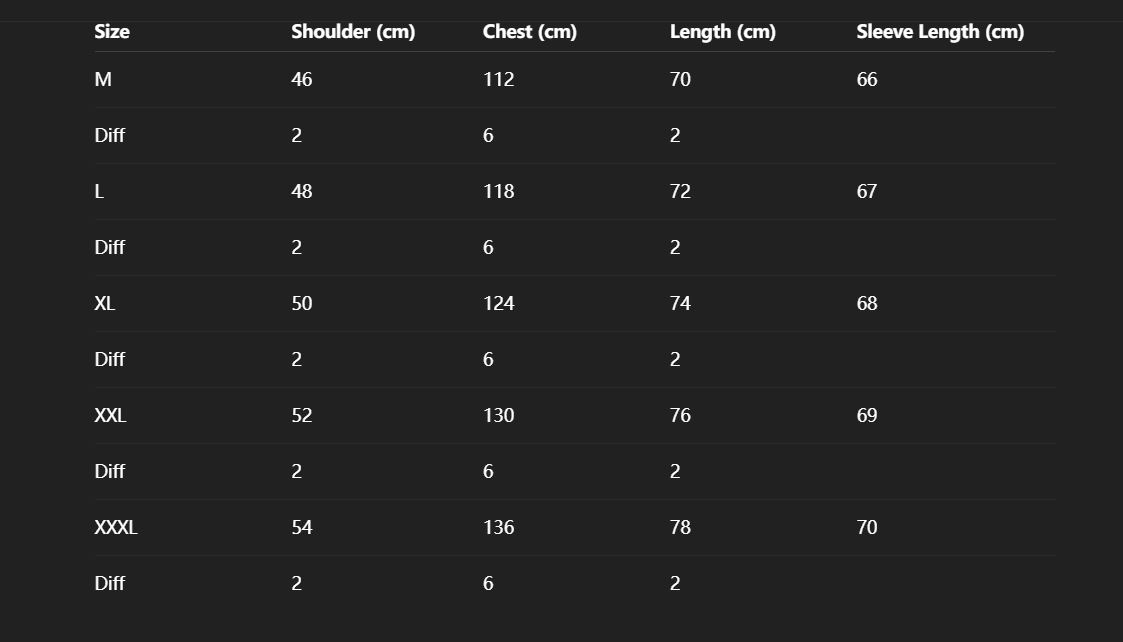Select sleeve length value 69

867,416
